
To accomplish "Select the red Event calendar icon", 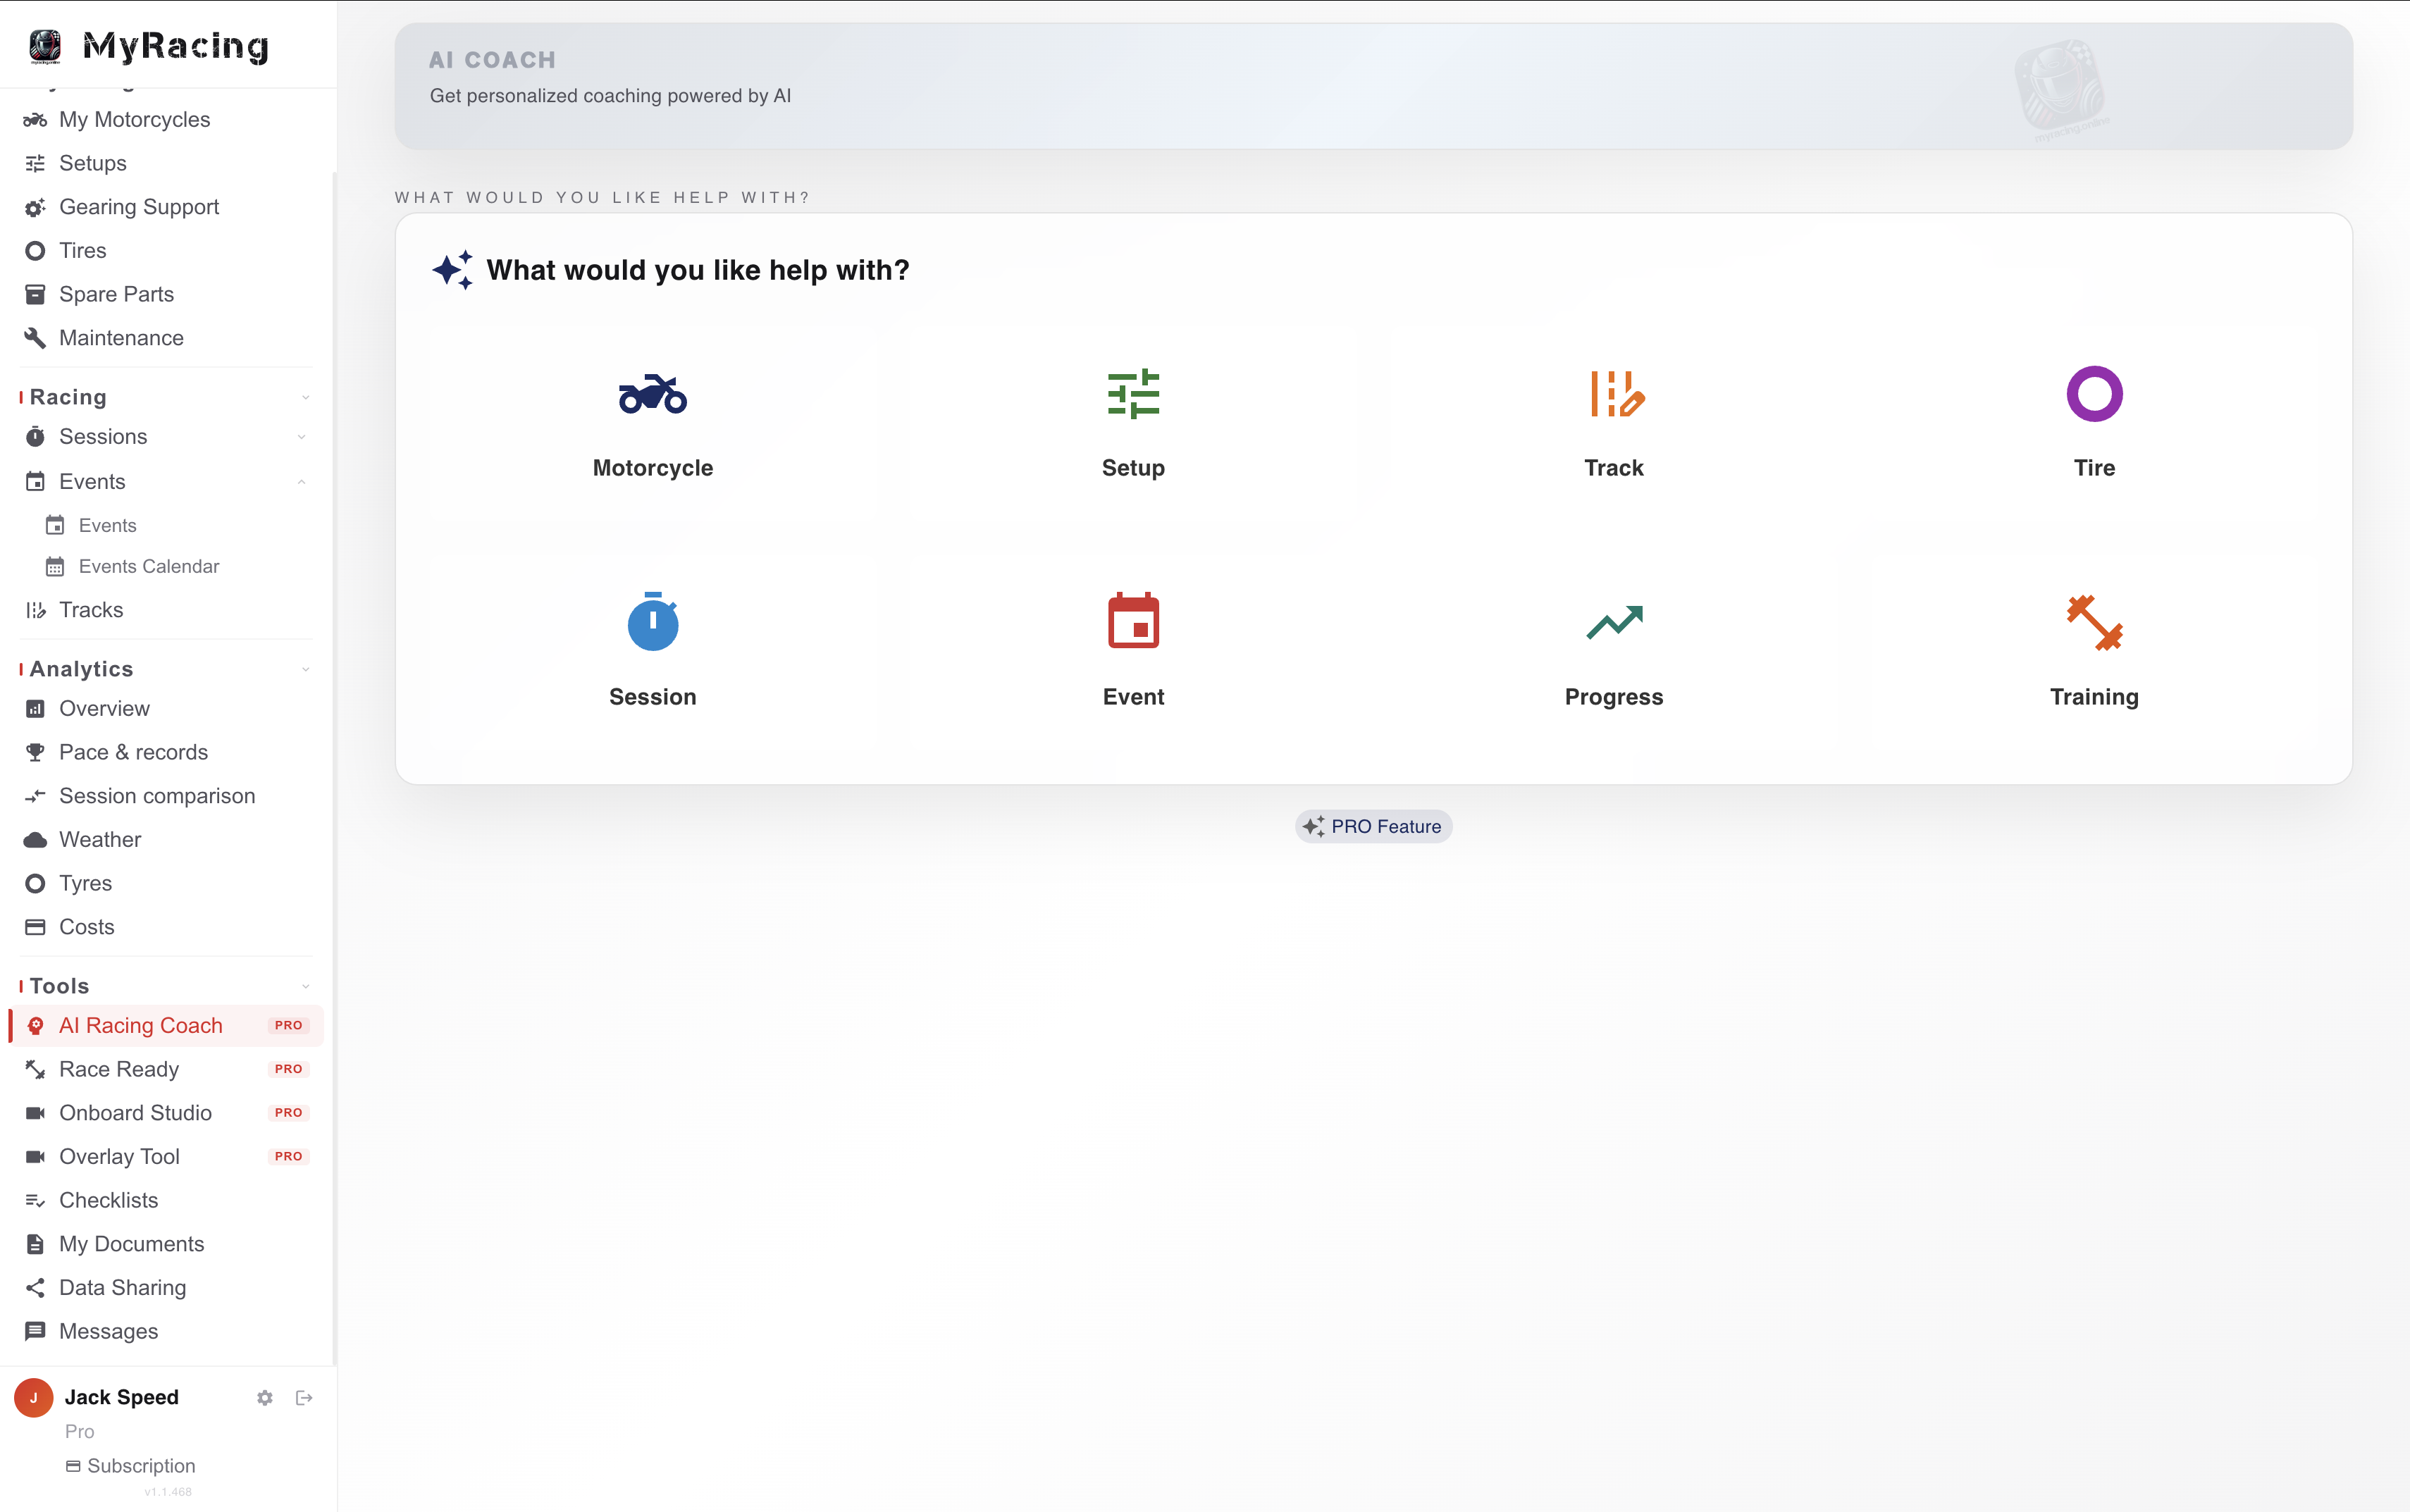I will [1133, 621].
